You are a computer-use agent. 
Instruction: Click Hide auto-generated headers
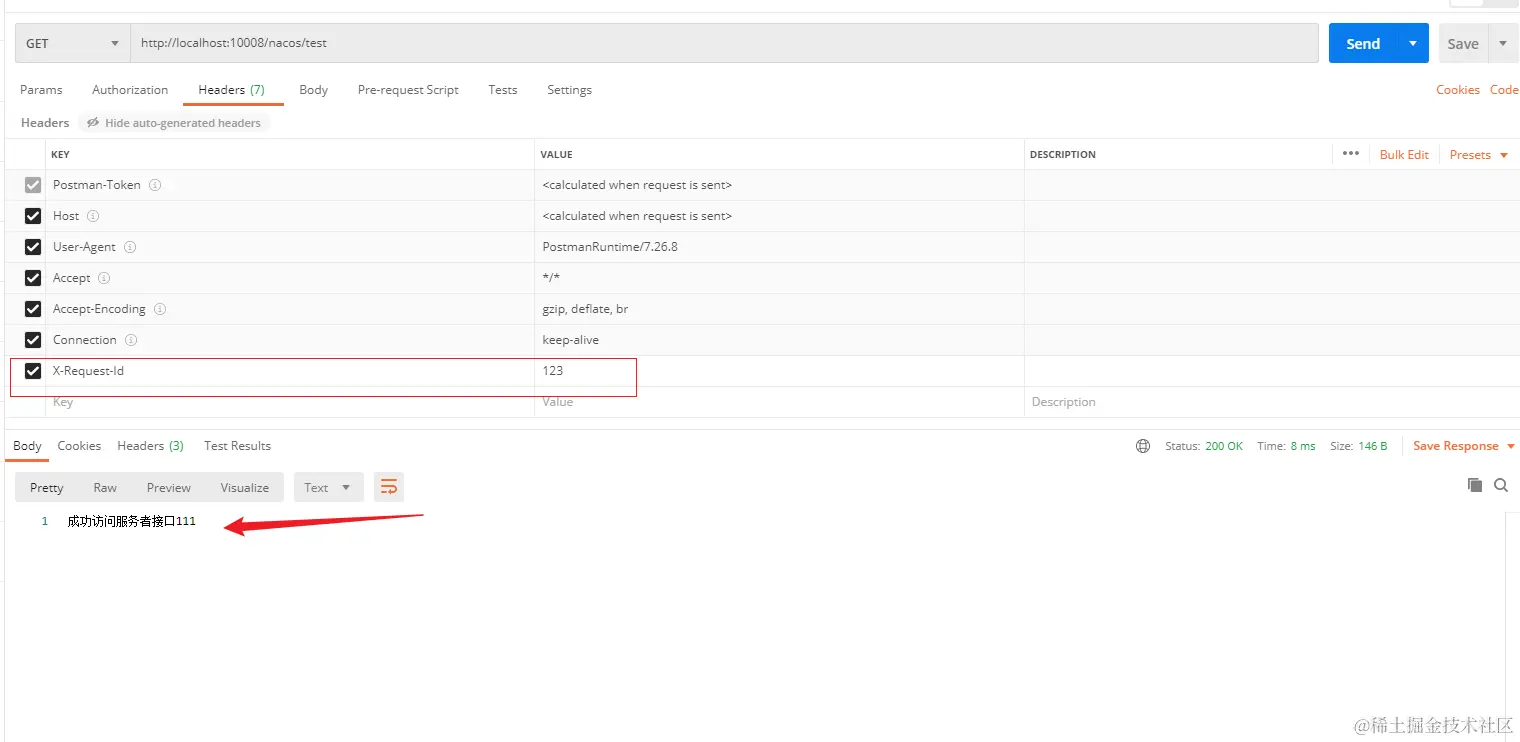(x=174, y=123)
